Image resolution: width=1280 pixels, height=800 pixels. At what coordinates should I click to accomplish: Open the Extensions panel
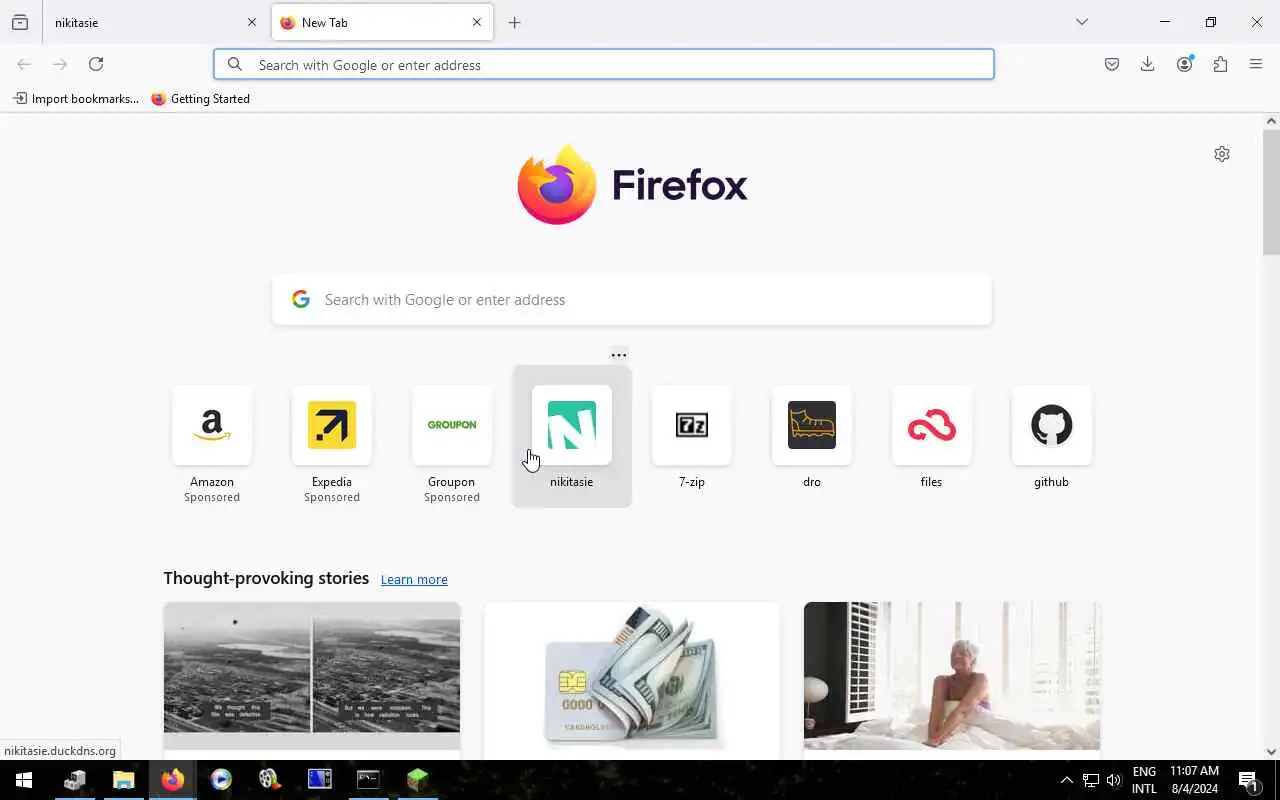tap(1220, 64)
